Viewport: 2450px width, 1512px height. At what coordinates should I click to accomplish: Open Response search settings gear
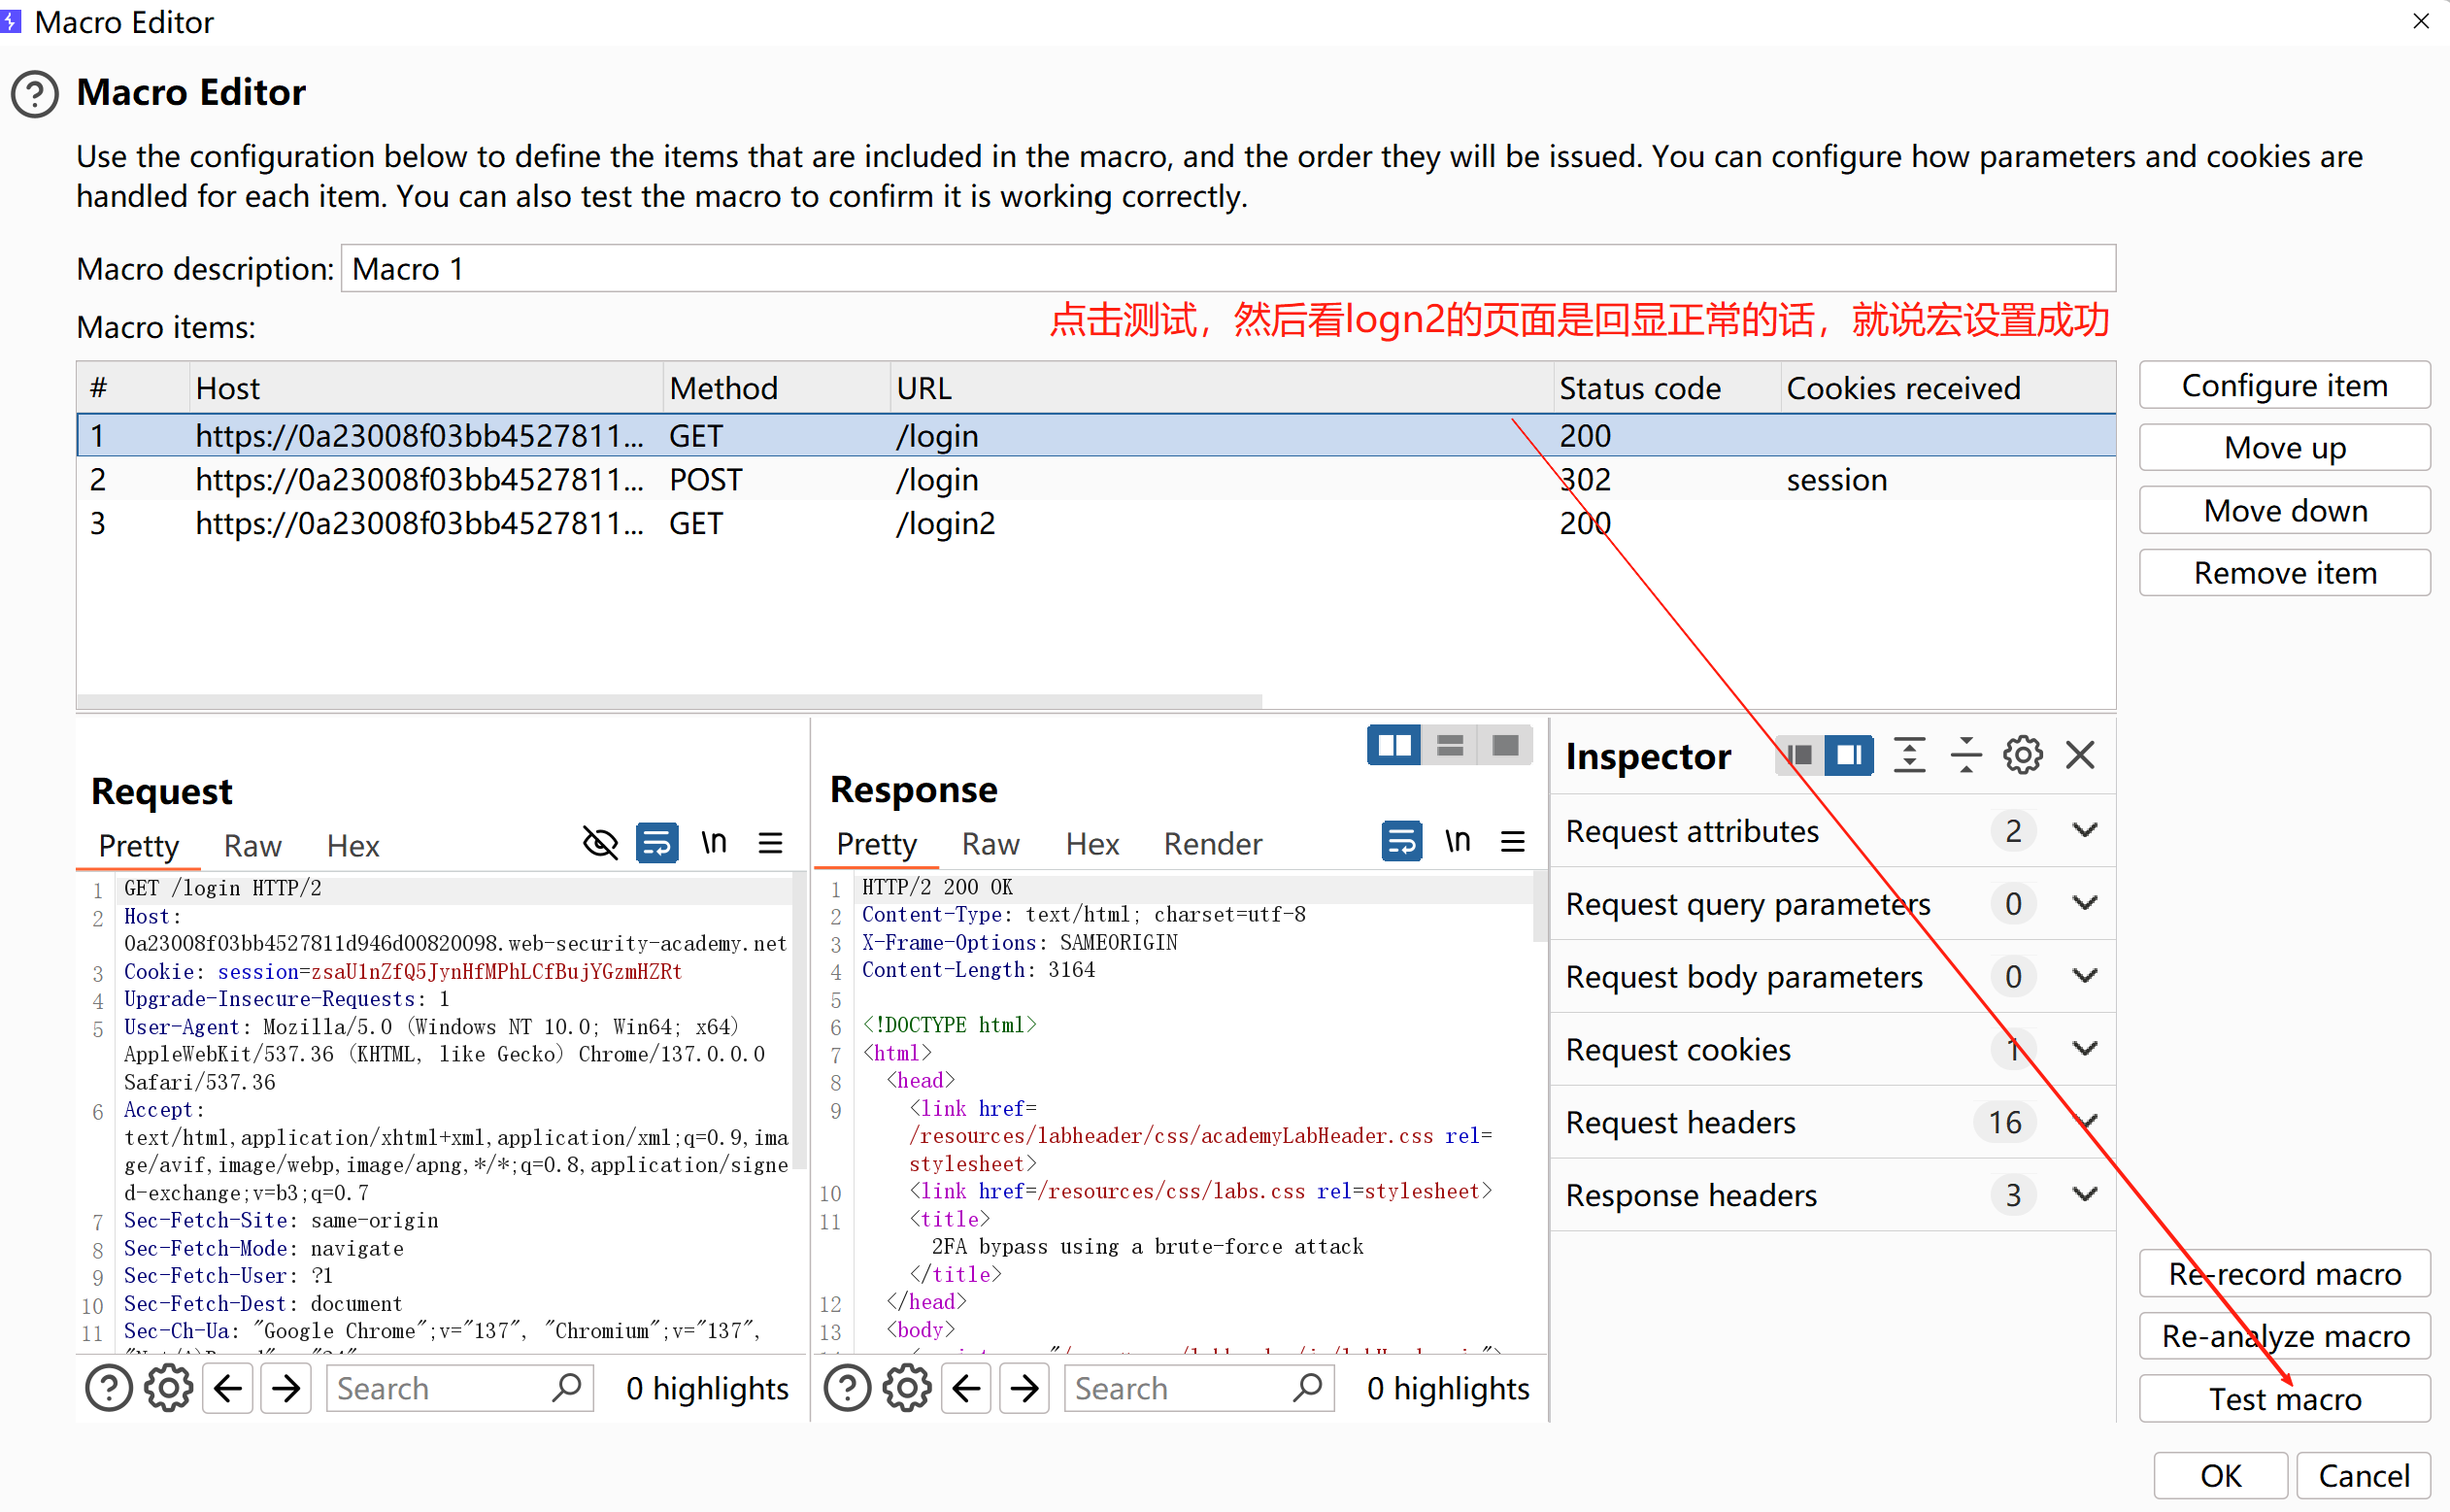pyautogui.click(x=906, y=1388)
